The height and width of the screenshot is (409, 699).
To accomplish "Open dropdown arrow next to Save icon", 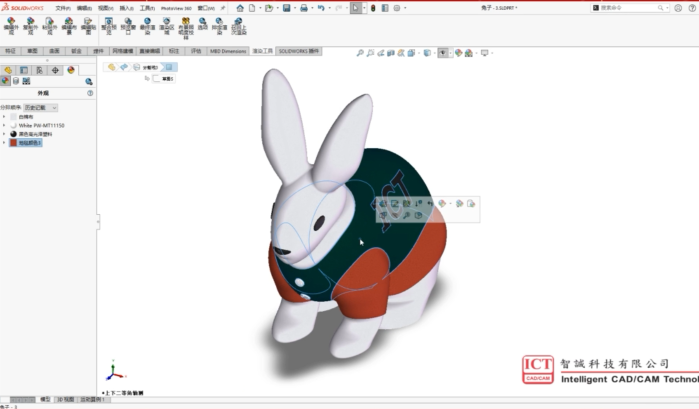I will coord(295,8).
